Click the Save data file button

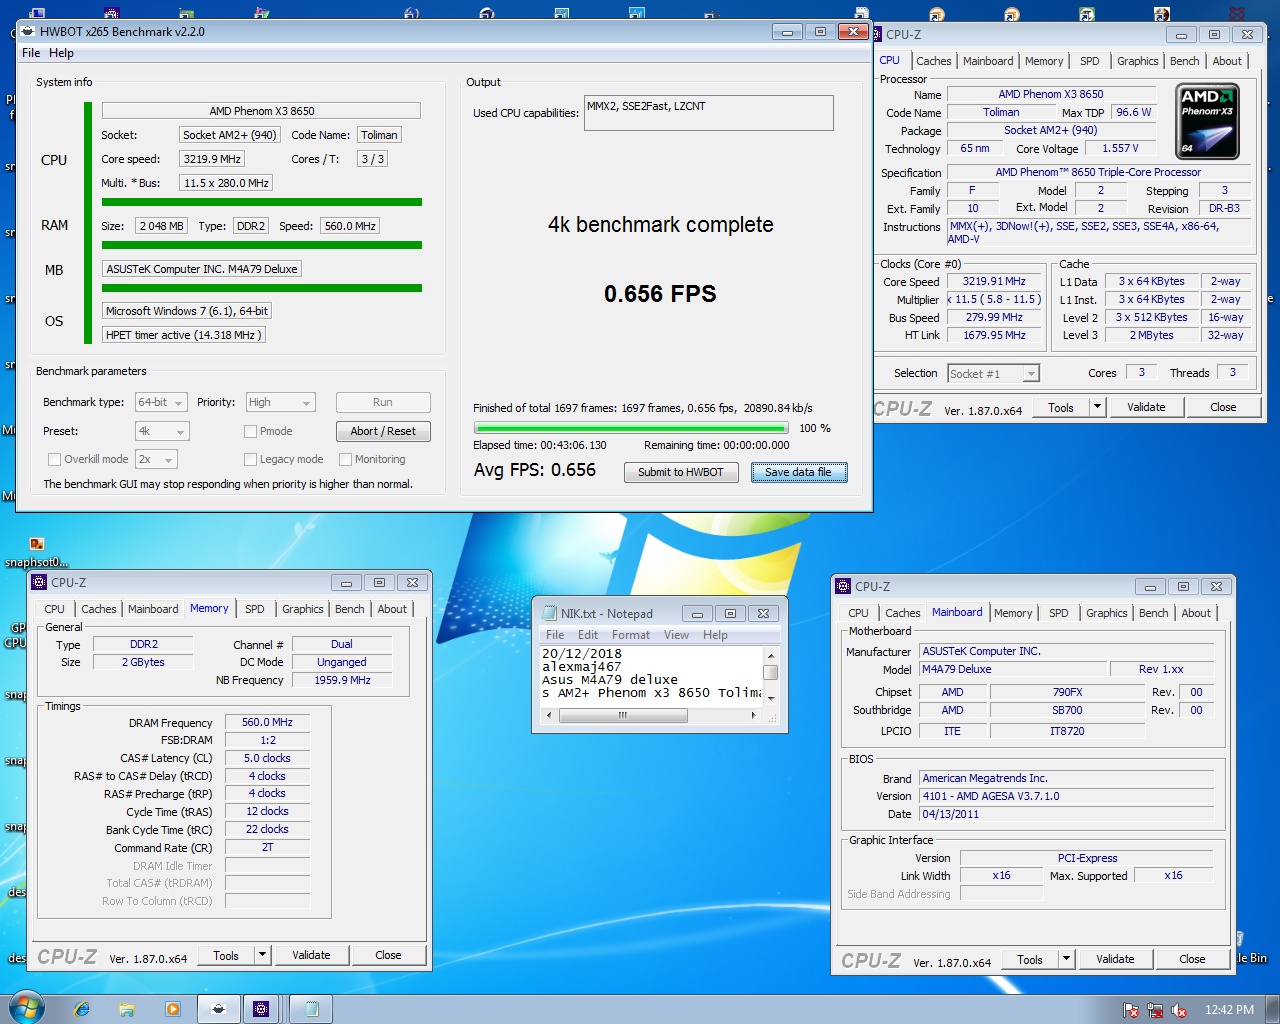click(799, 472)
